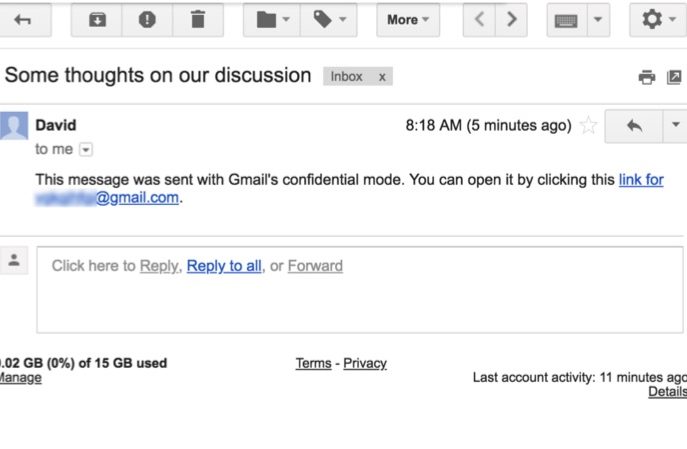Open the Settings gear menu
This screenshot has width=687, height=449.
(657, 19)
